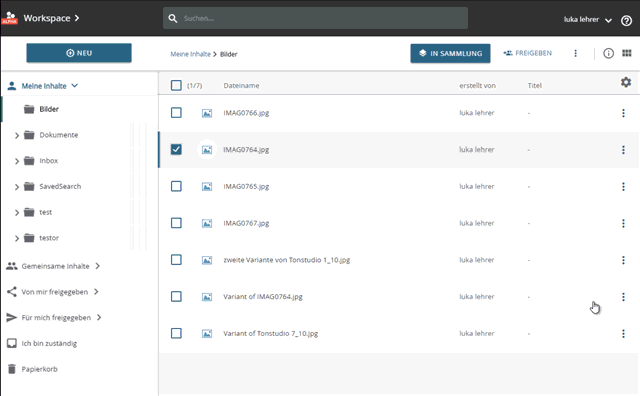Select the Bilder folder in tree
The image size is (640, 396).
click(49, 109)
